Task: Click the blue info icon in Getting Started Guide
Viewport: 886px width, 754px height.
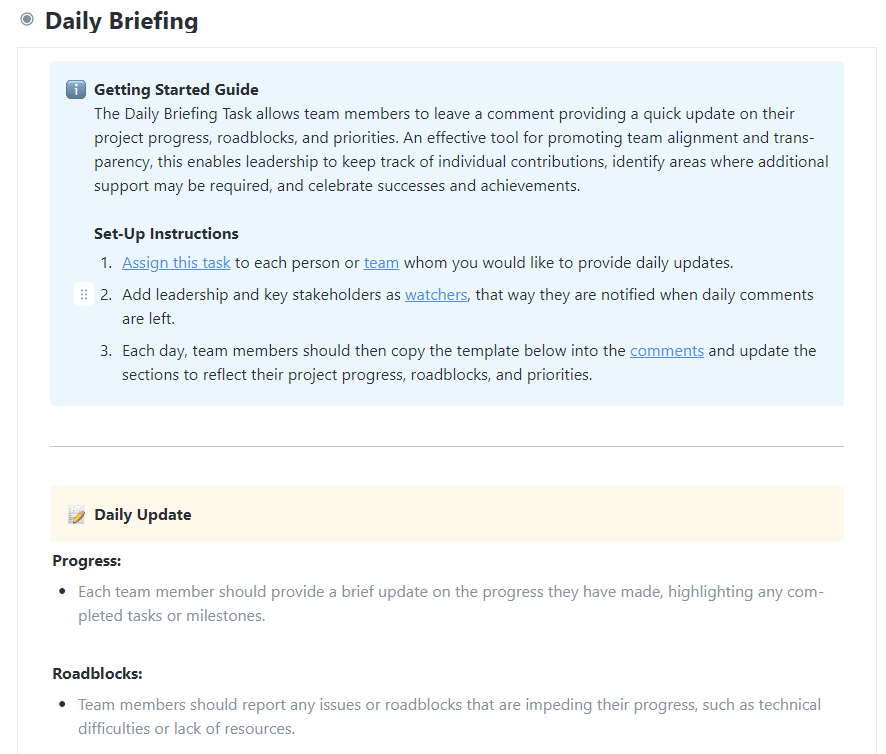Action: [76, 89]
